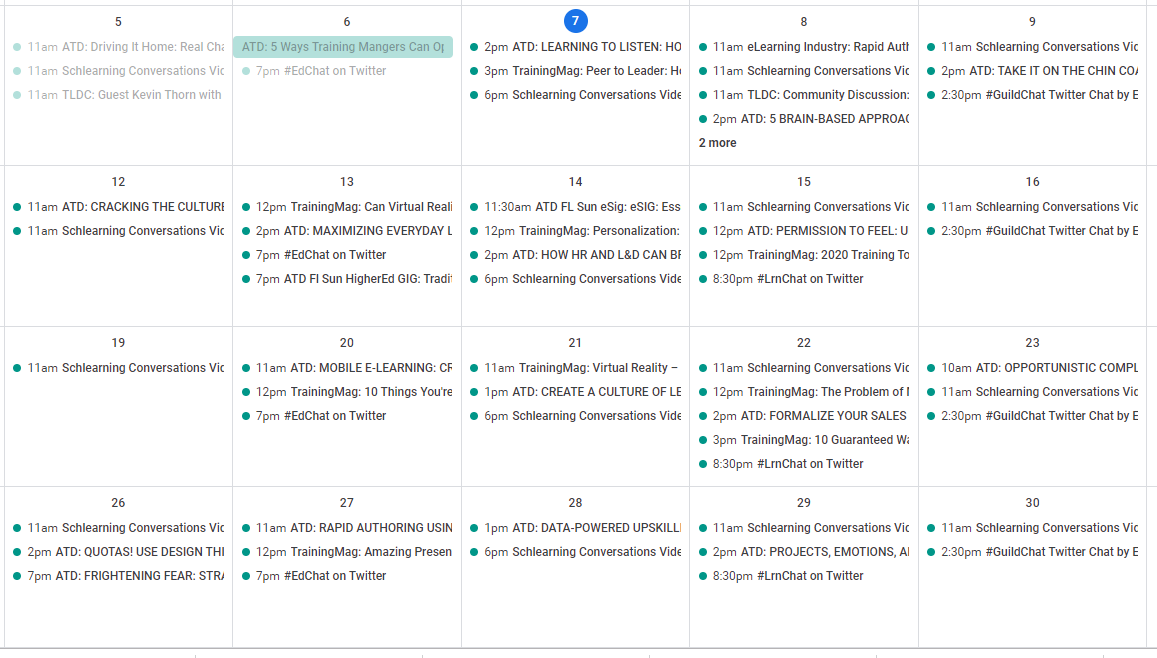This screenshot has height=658, width=1157.
Task: Open the 6pm Schlearning Conversations event on the 14th
Action: tap(576, 280)
